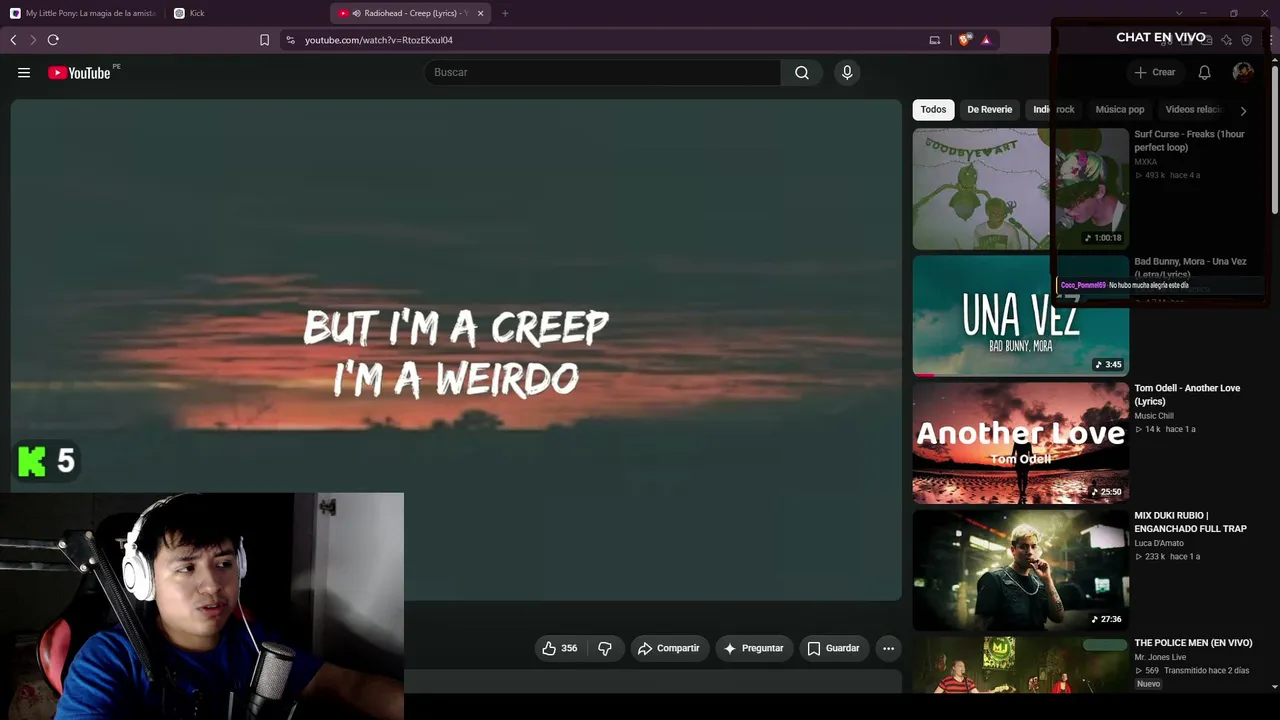Bookmark this page
Viewport: 1280px width, 720px height.
[264, 40]
